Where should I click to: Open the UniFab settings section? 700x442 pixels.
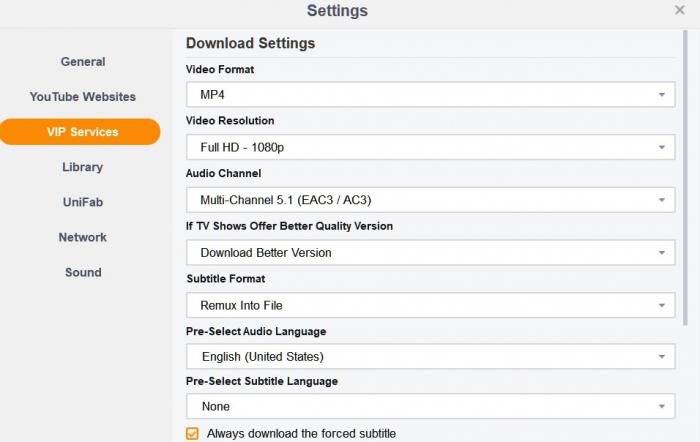(x=82, y=202)
